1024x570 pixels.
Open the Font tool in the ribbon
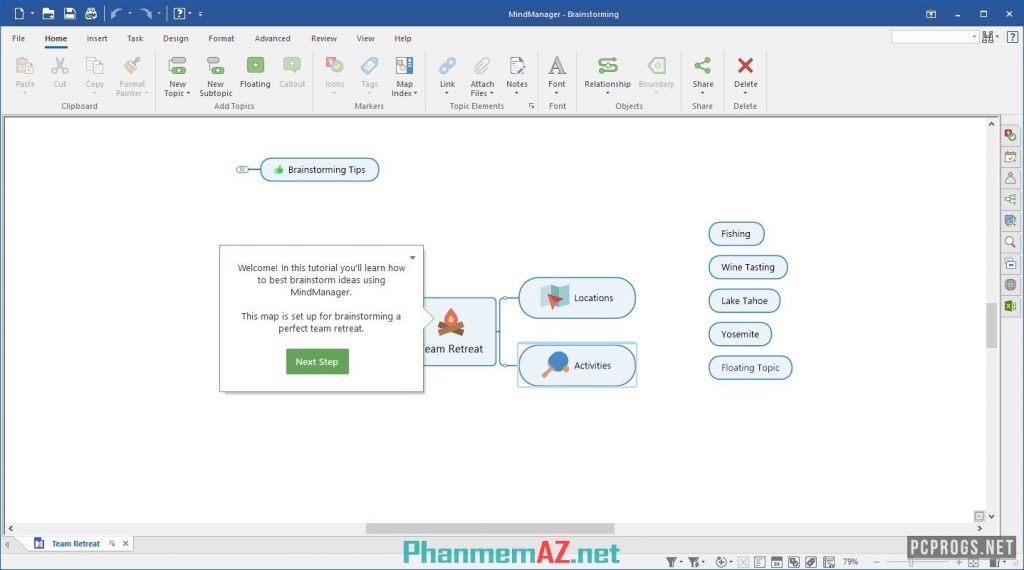556,71
